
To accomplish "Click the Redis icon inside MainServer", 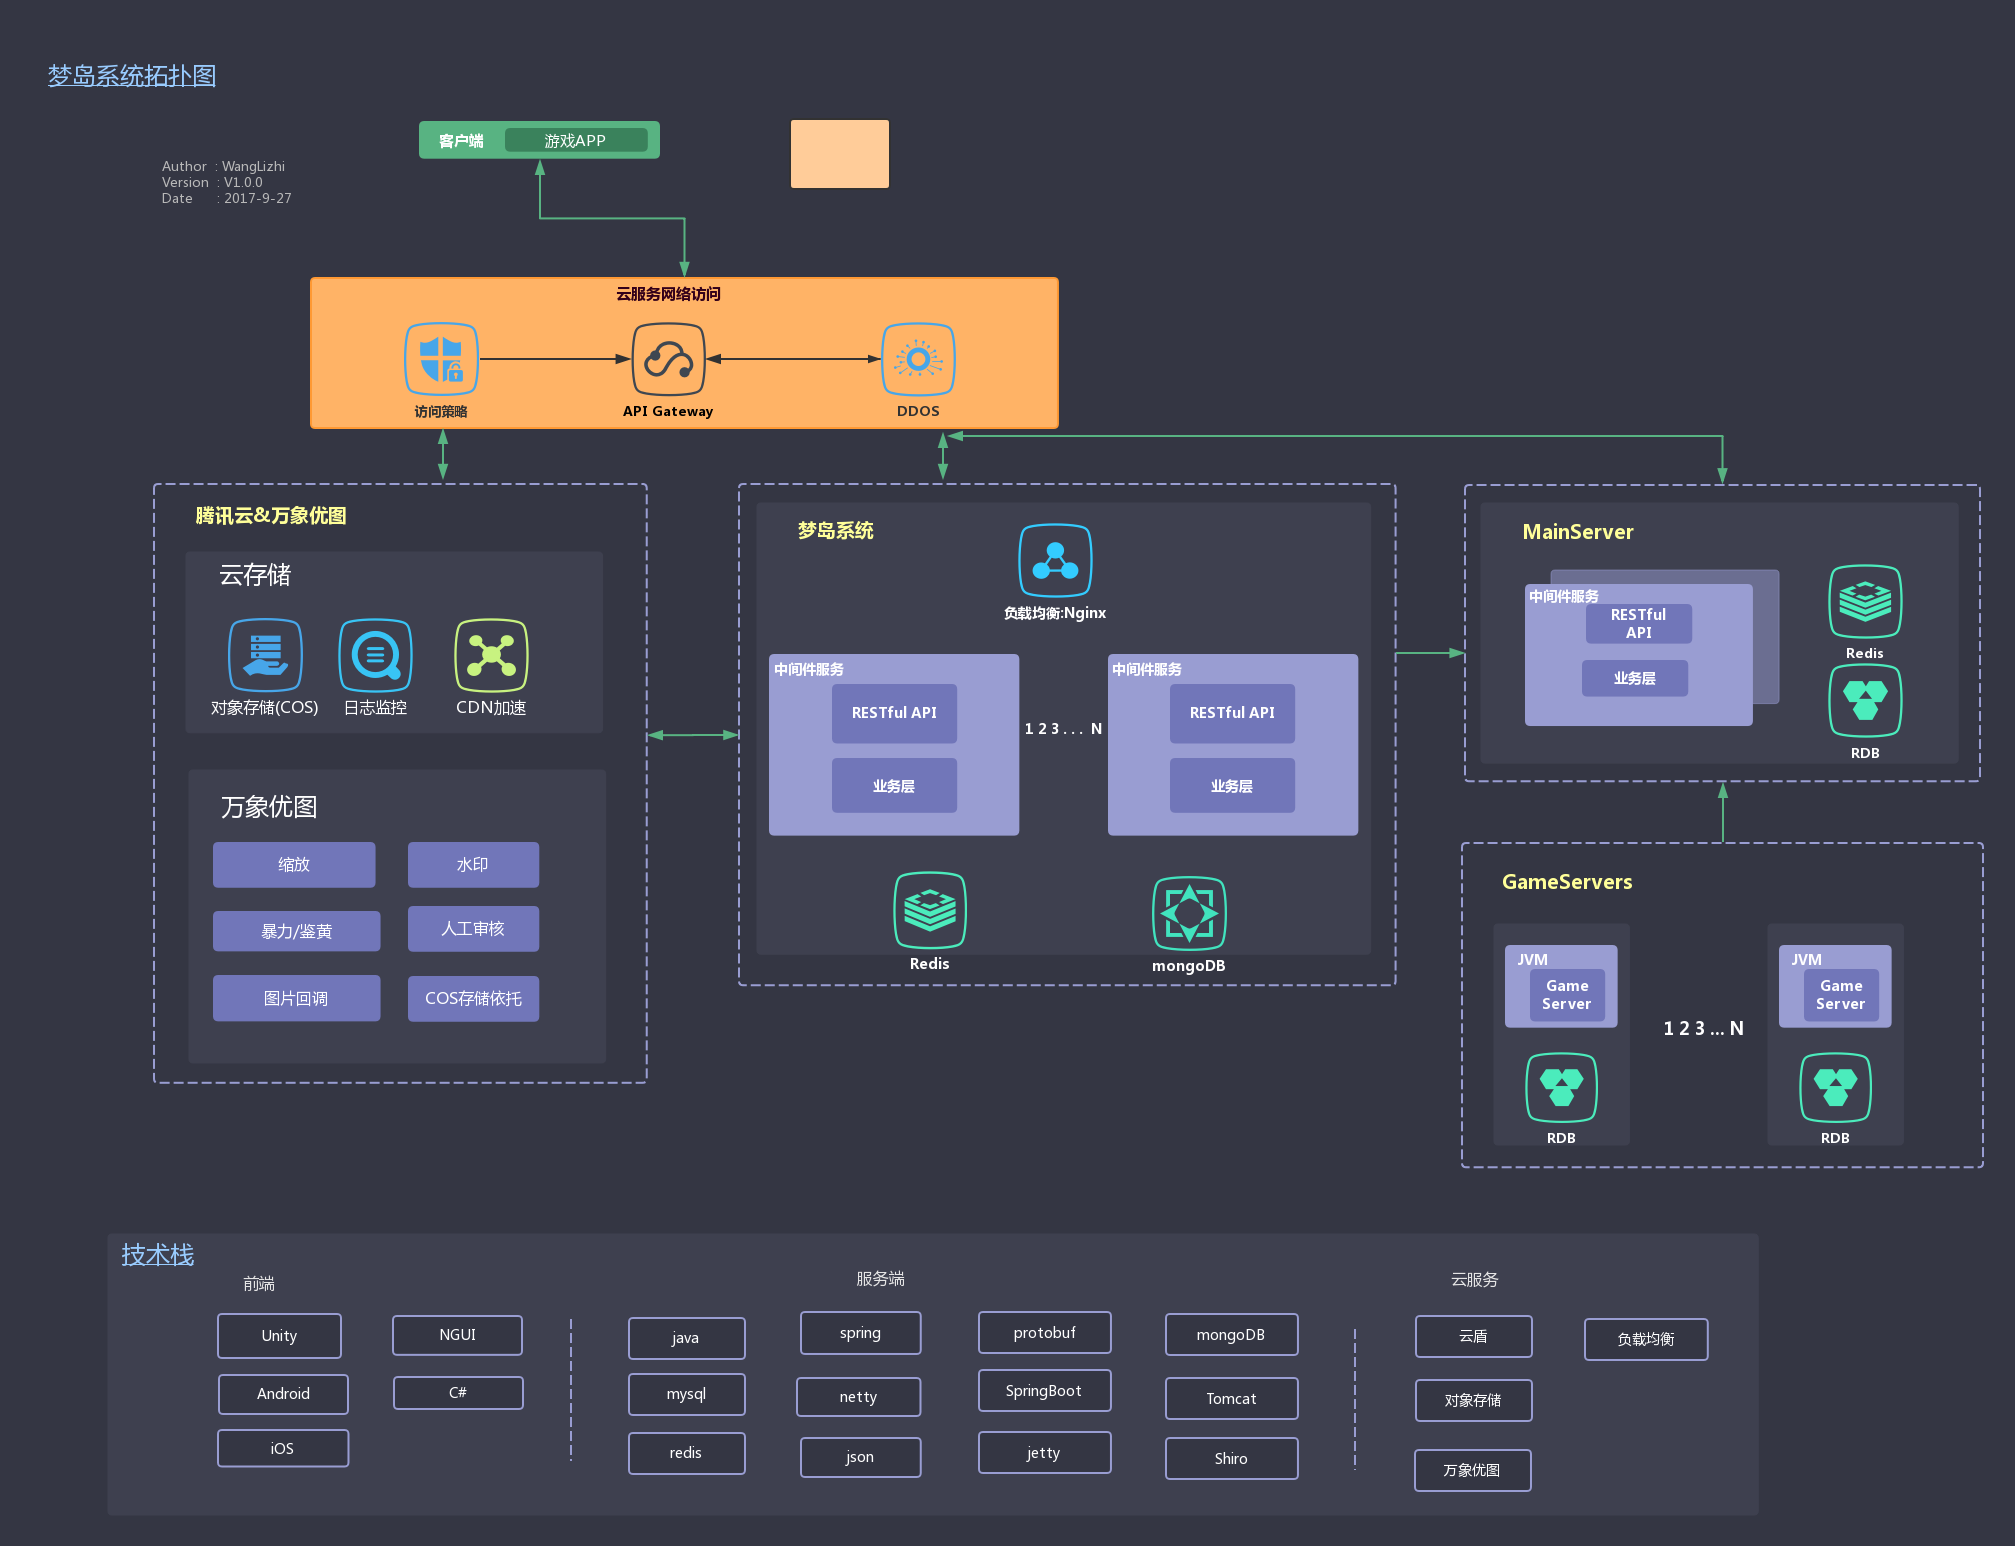I will tap(1865, 602).
